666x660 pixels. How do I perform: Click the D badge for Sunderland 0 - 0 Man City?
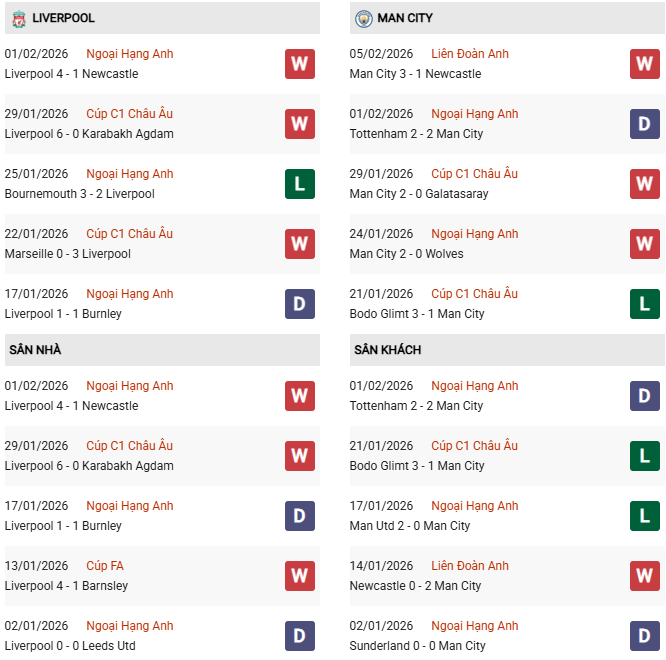click(644, 636)
